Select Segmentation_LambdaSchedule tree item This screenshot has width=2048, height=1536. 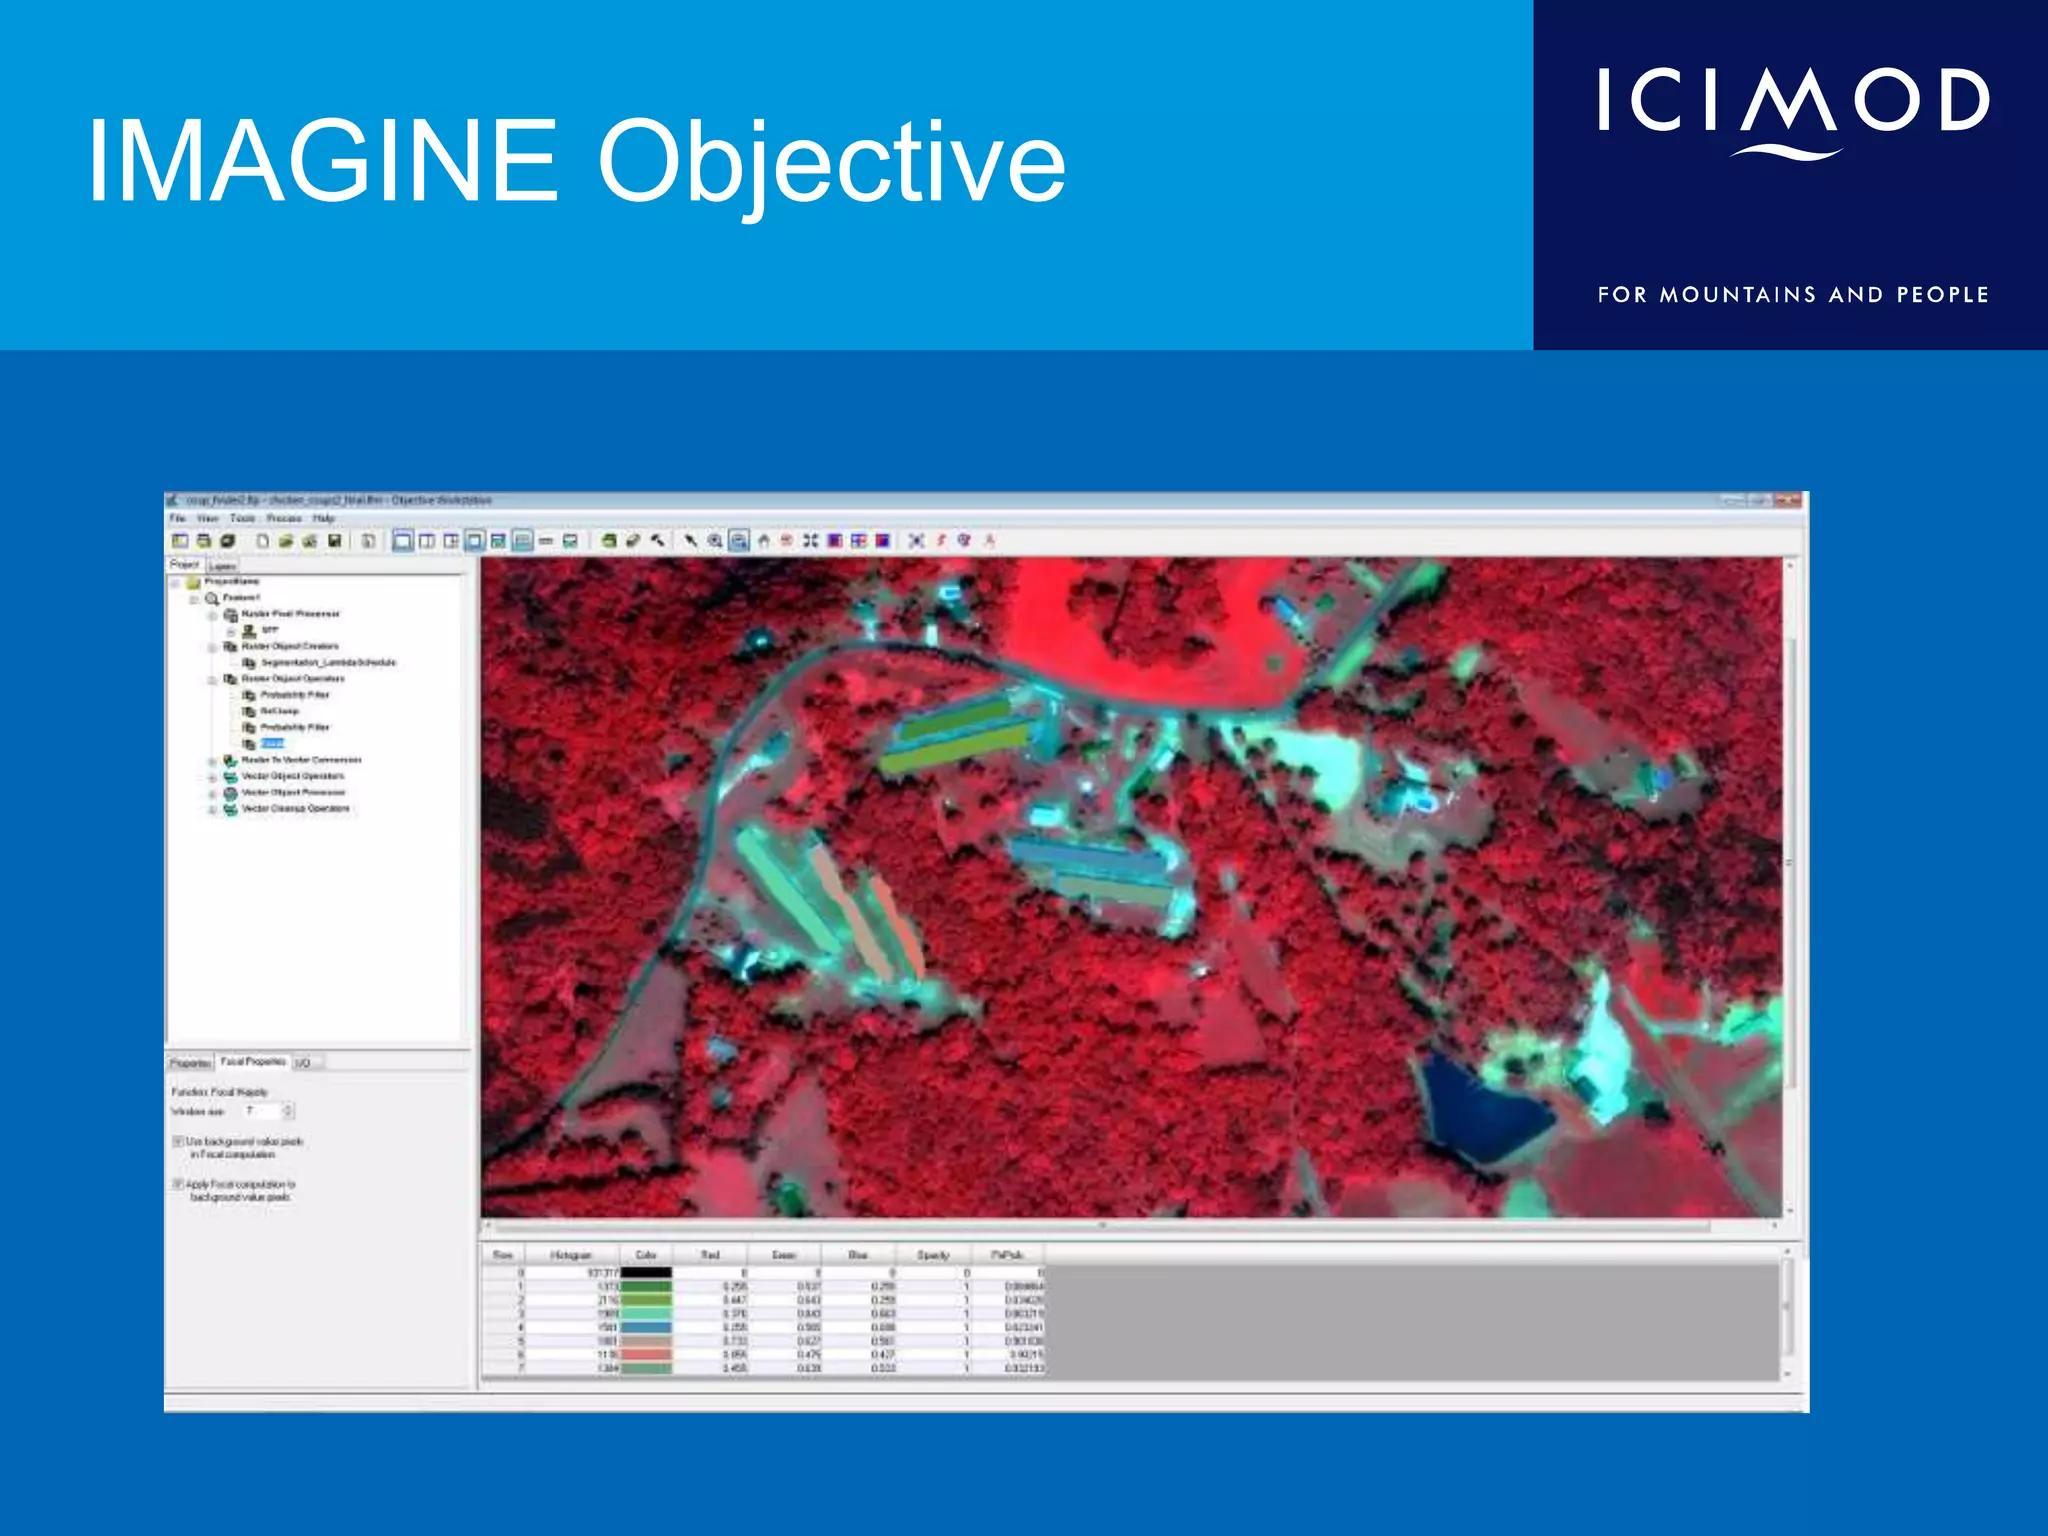point(328,662)
